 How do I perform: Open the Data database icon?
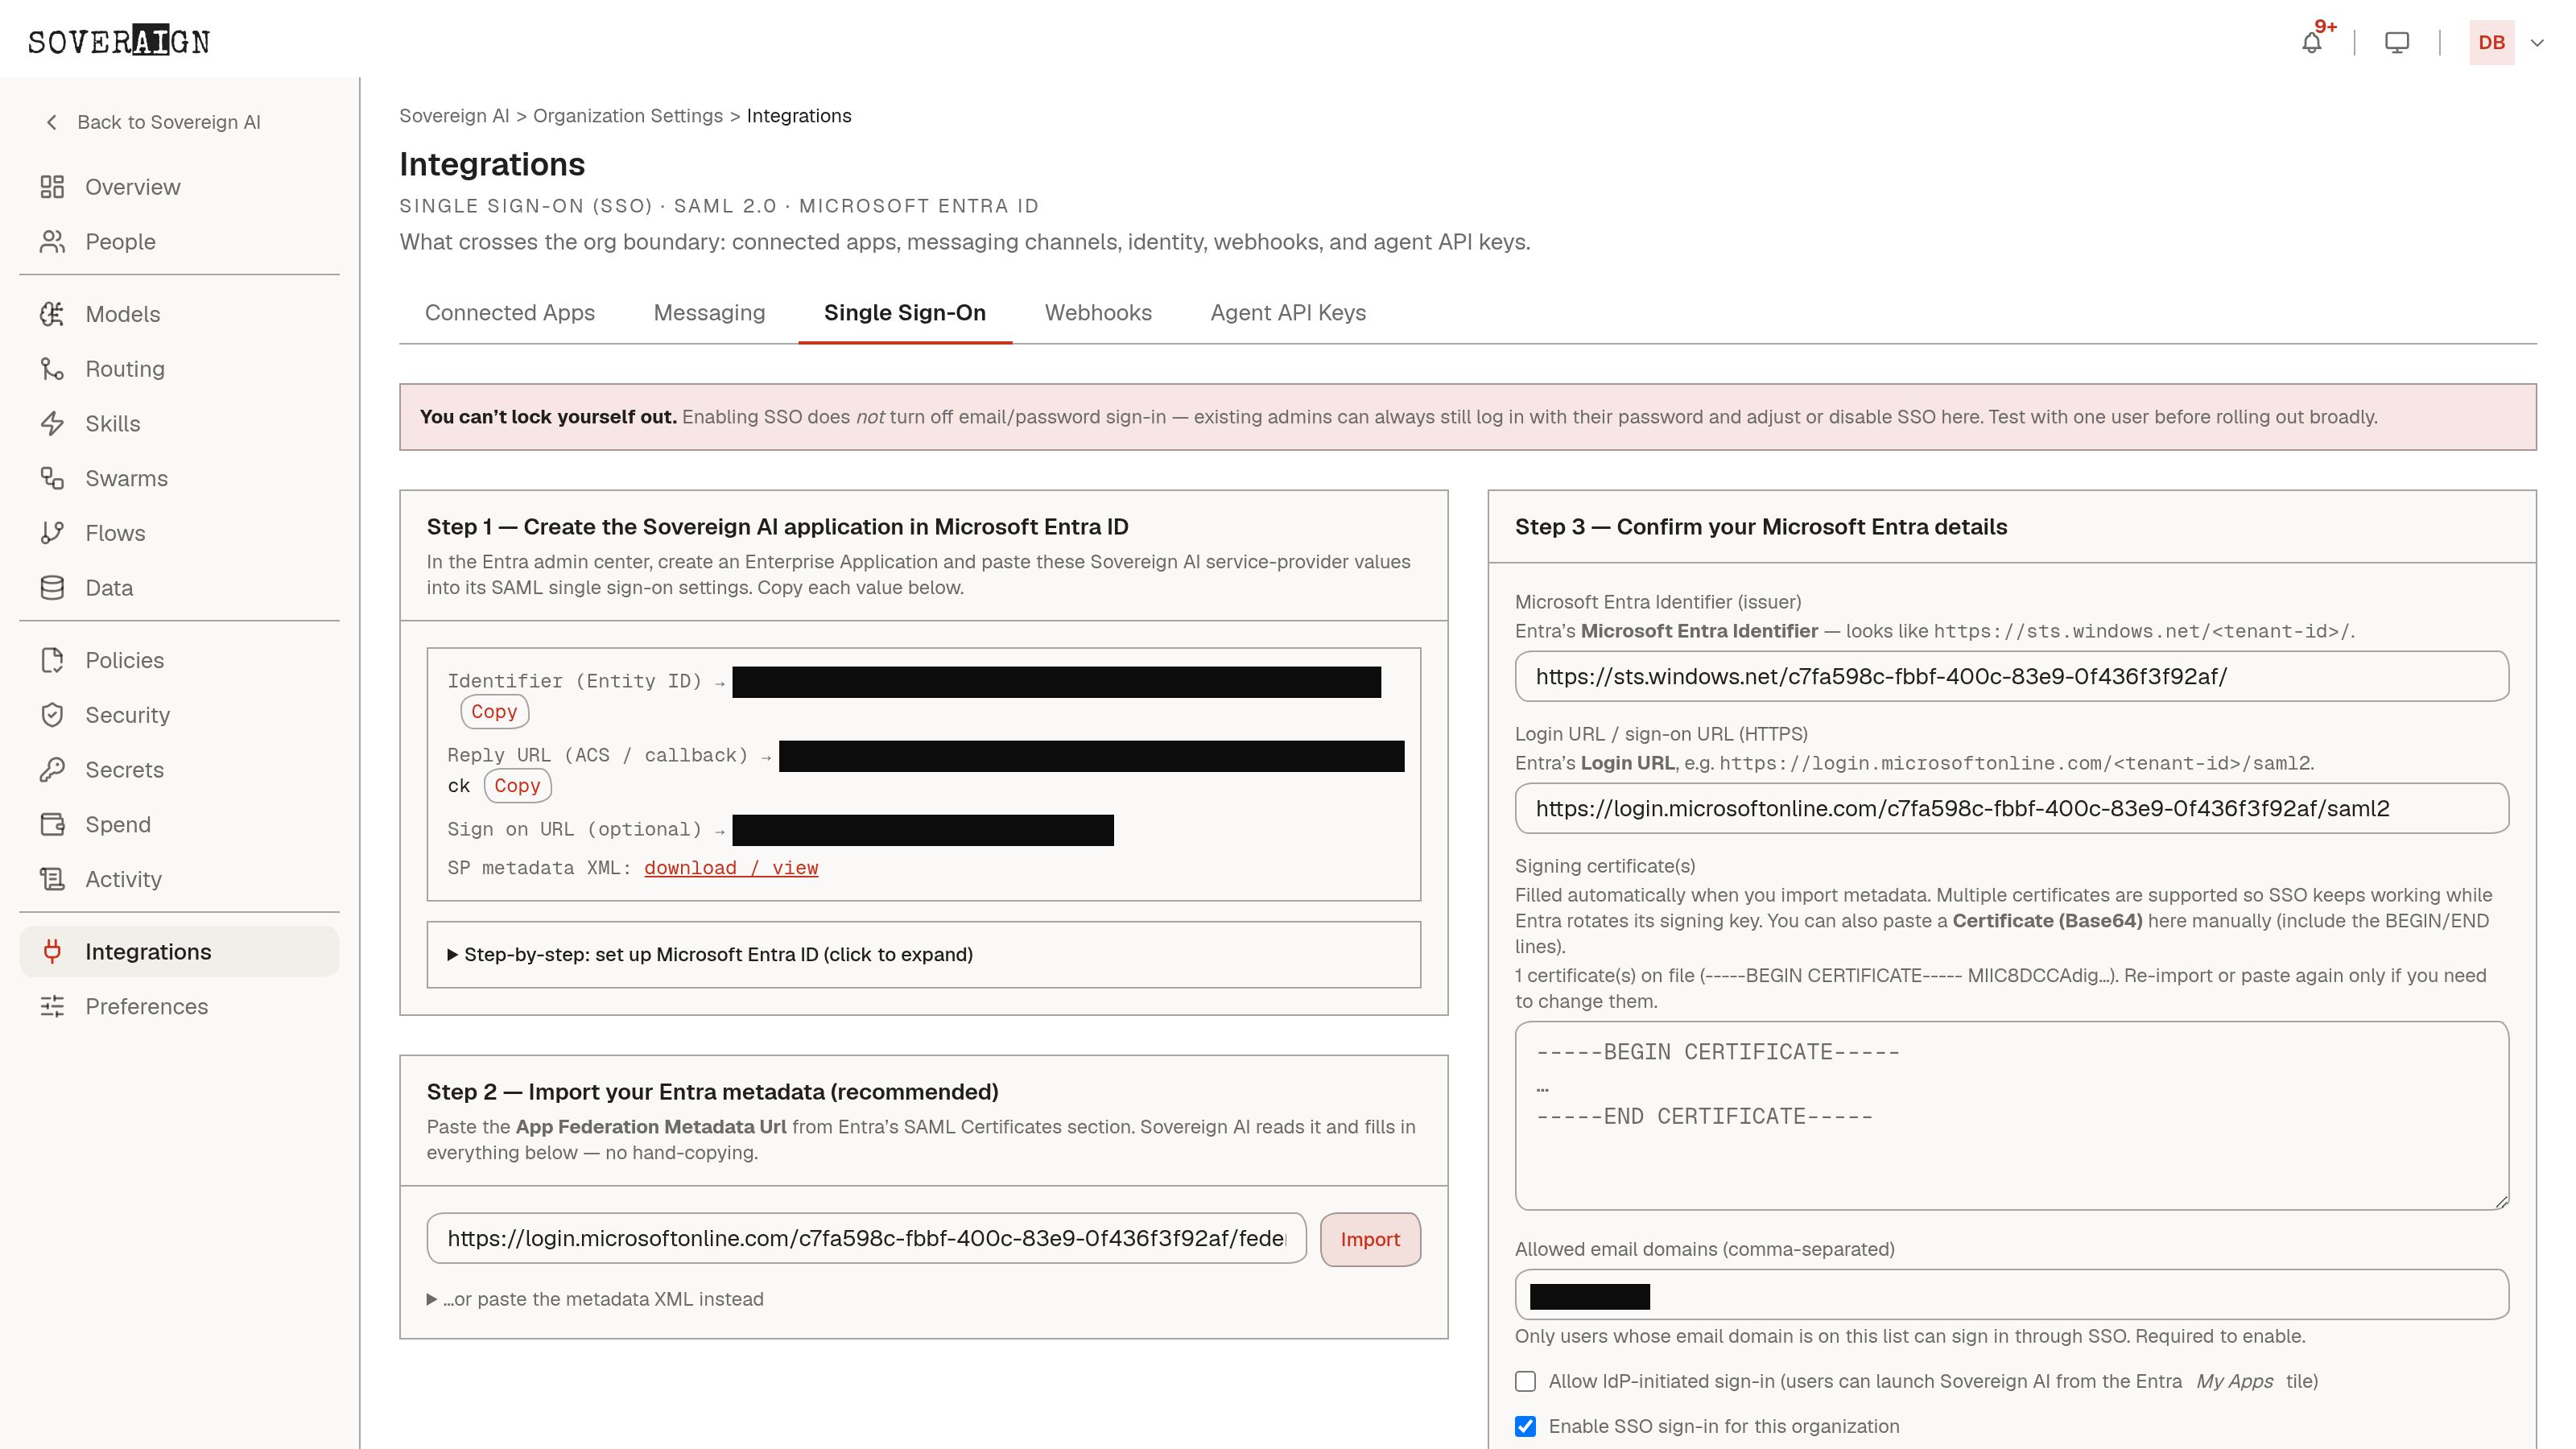tap(52, 588)
